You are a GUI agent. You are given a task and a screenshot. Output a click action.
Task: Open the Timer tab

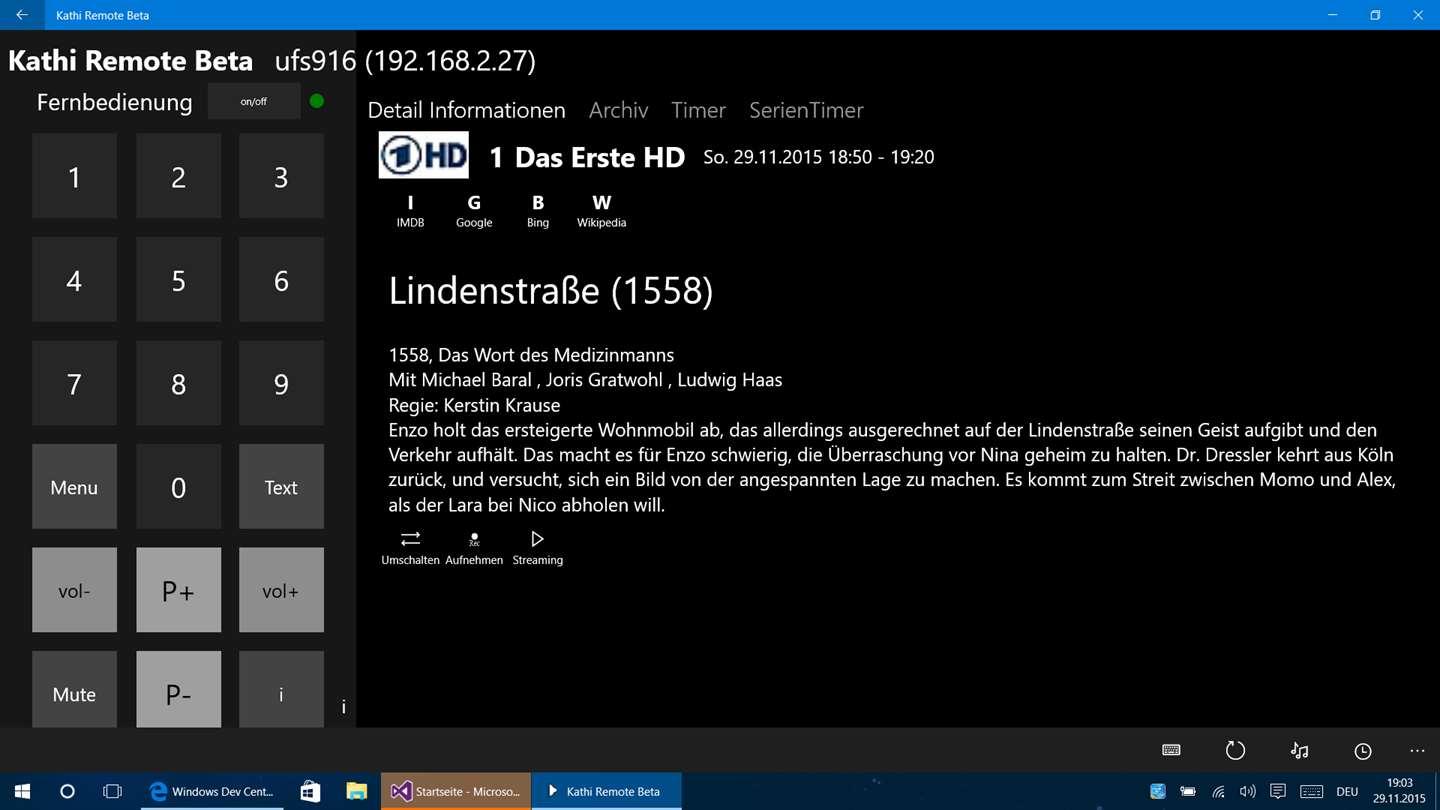(698, 110)
